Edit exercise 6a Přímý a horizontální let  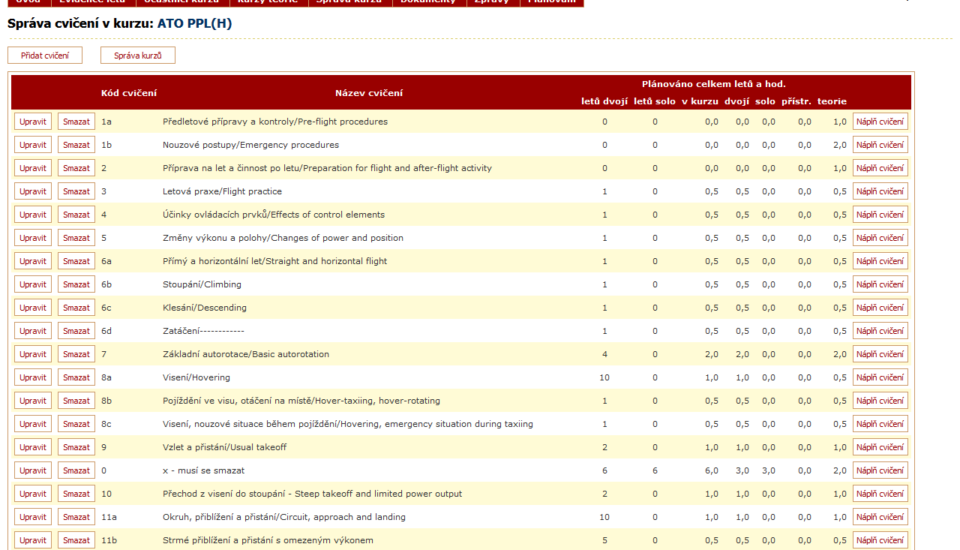32,261
